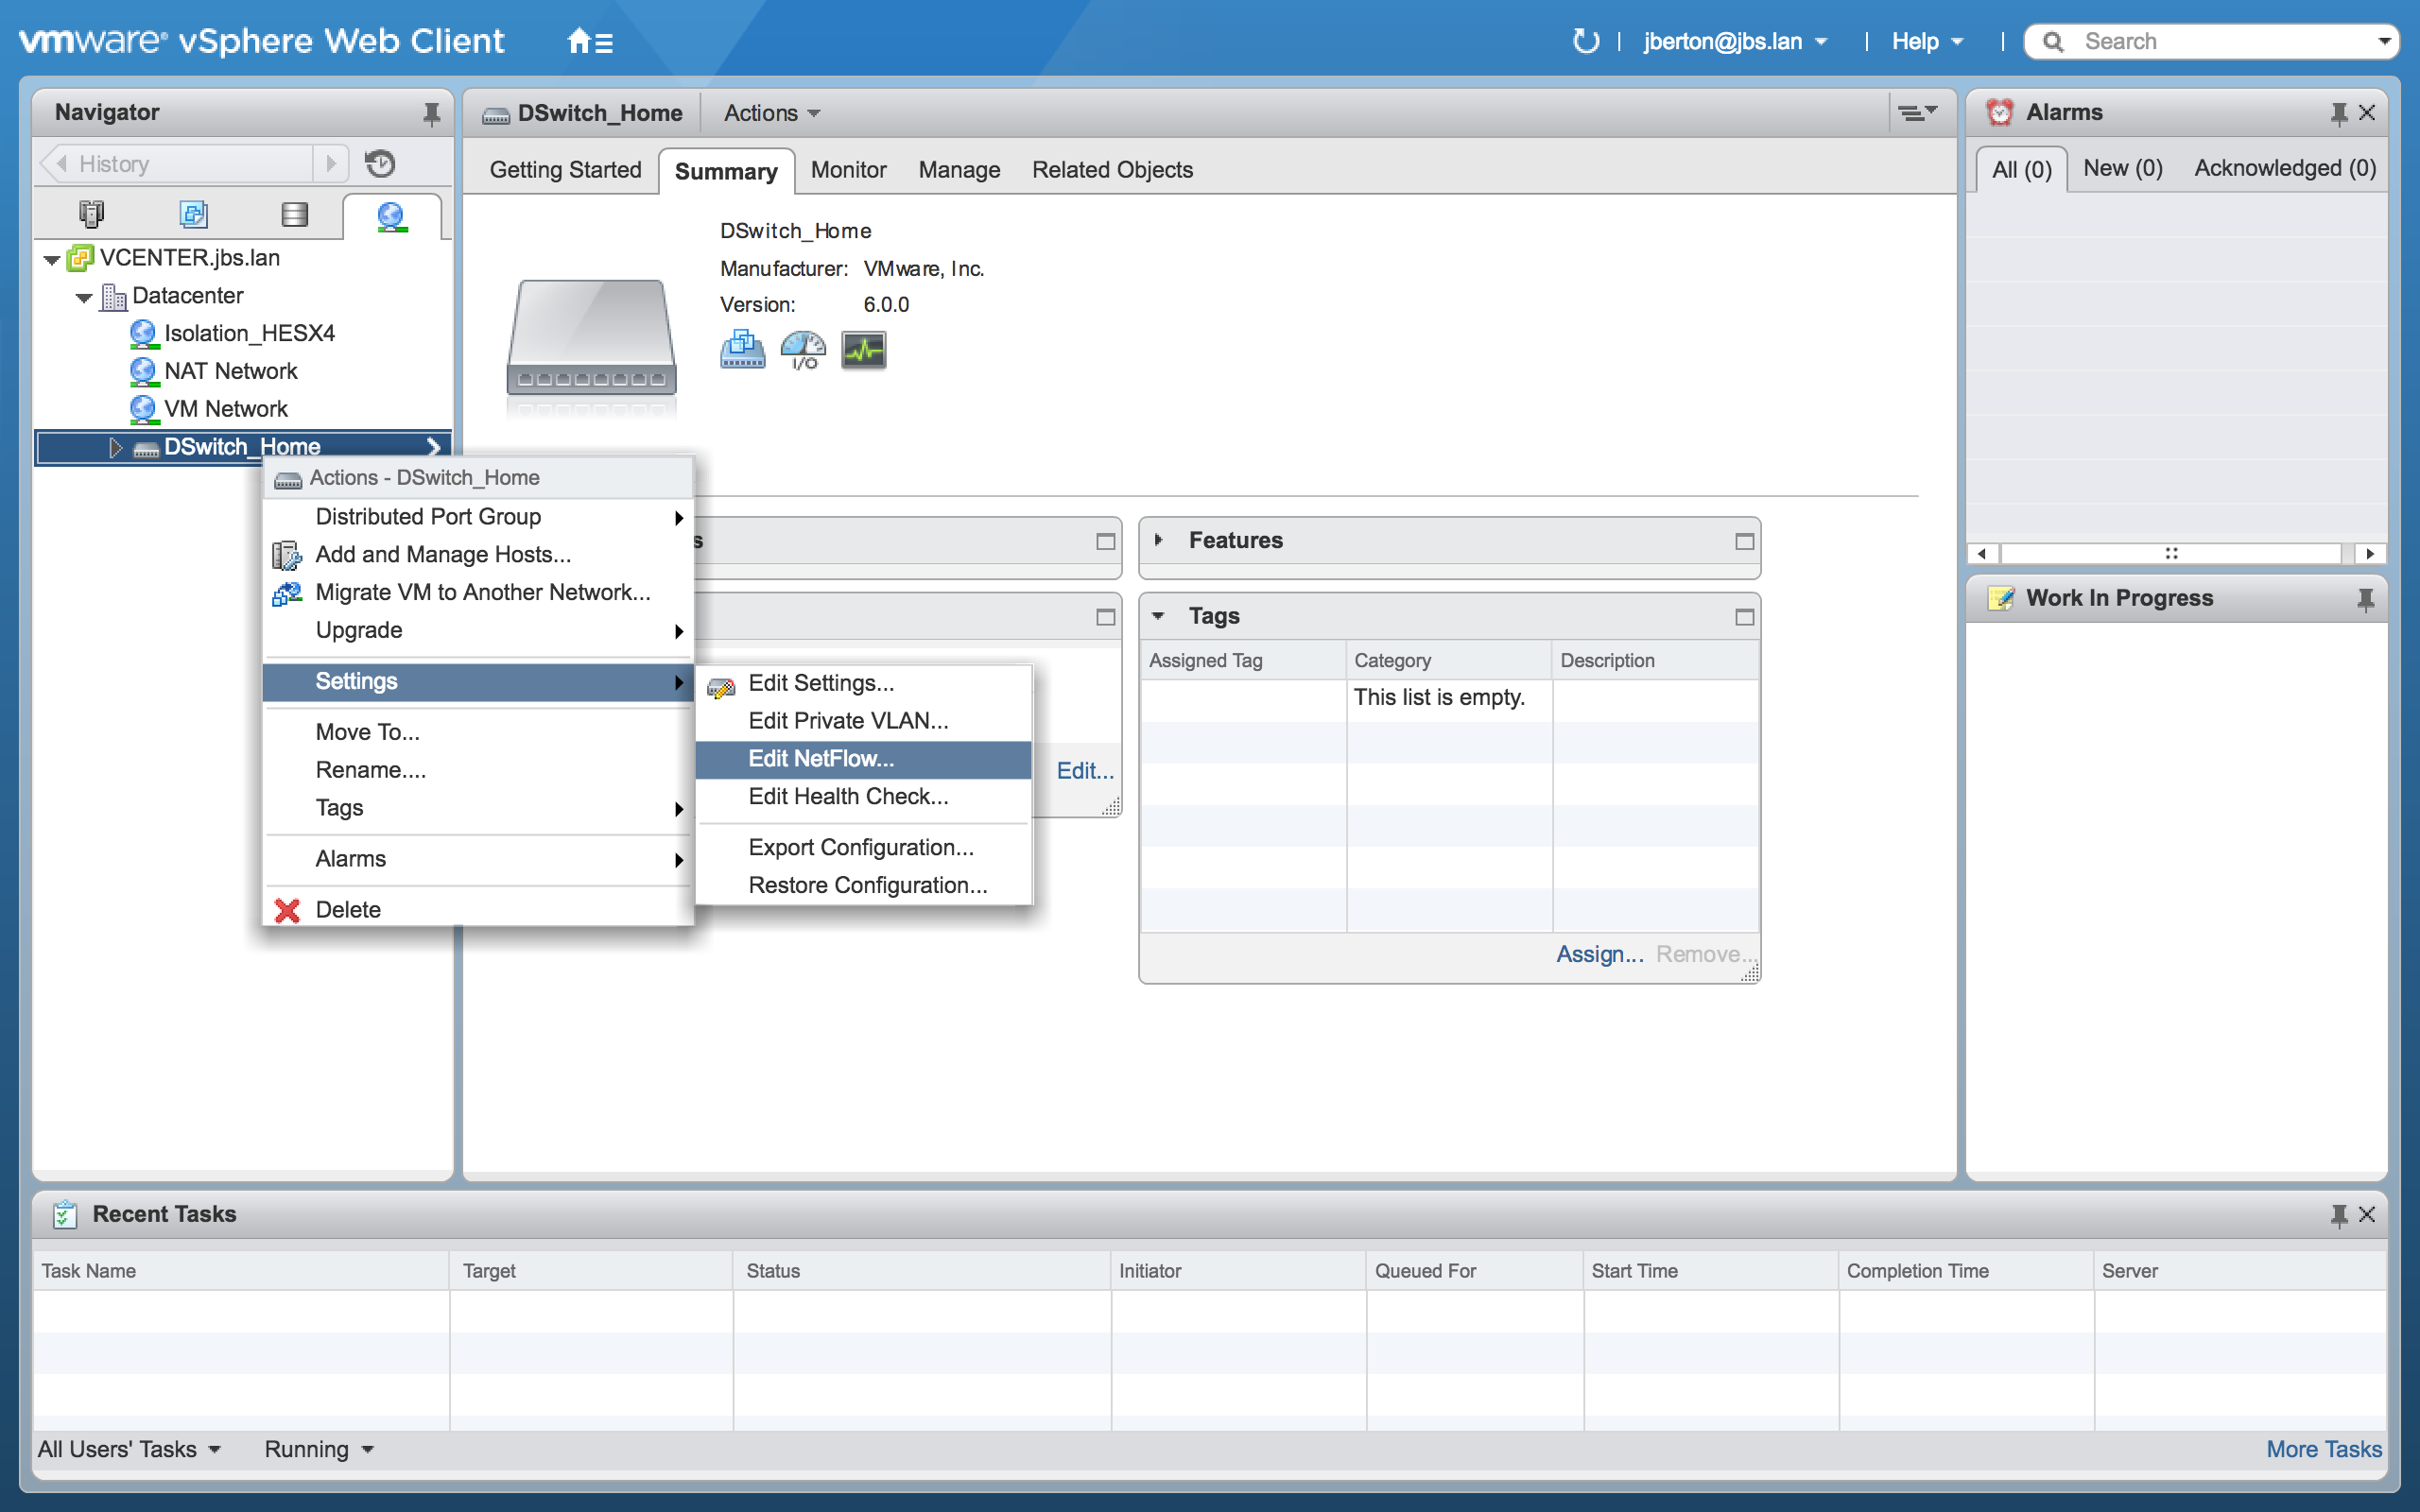
Task: Maximize the Features portlet
Action: point(1744,541)
